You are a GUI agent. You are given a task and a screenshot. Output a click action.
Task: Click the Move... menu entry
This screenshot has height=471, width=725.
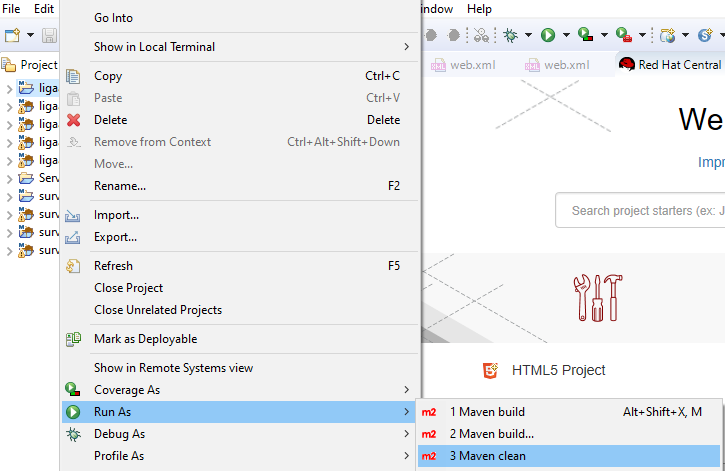pyautogui.click(x=240, y=164)
